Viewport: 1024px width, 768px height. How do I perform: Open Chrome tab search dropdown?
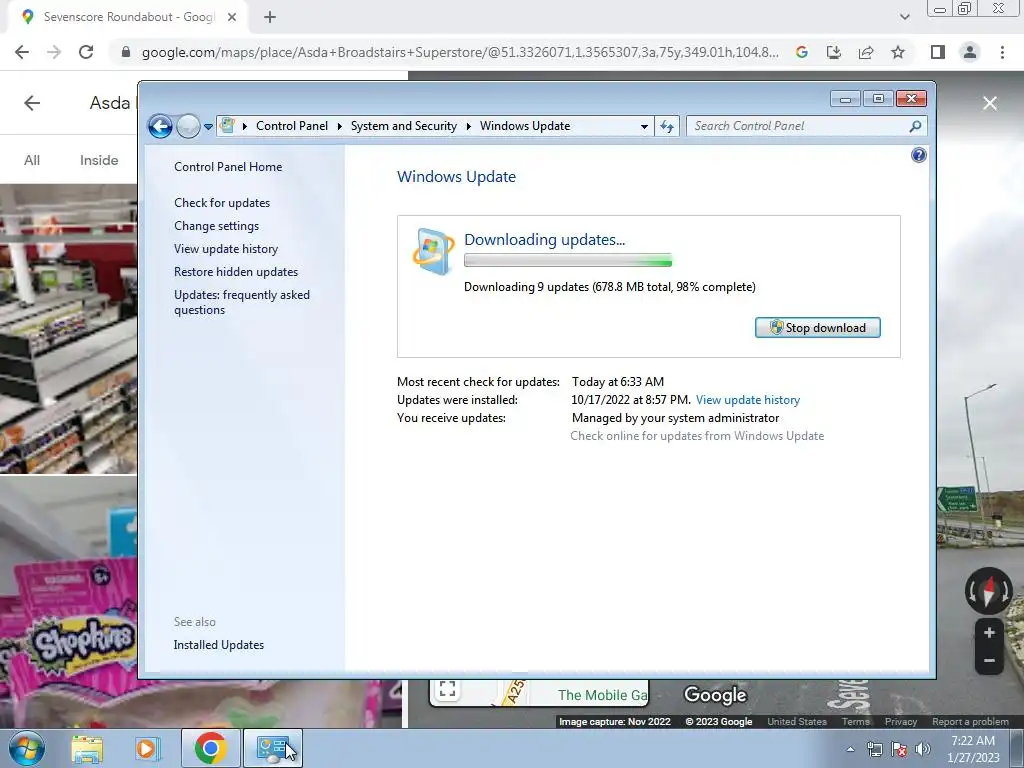tap(904, 17)
